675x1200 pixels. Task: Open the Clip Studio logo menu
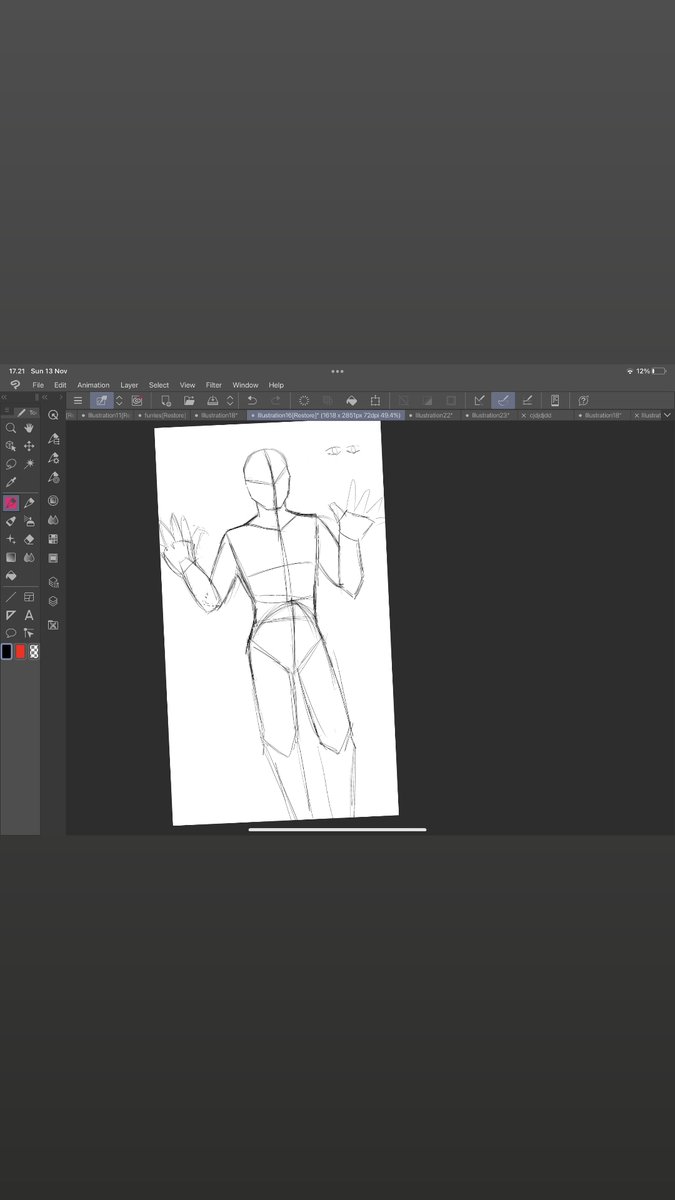coord(14,385)
